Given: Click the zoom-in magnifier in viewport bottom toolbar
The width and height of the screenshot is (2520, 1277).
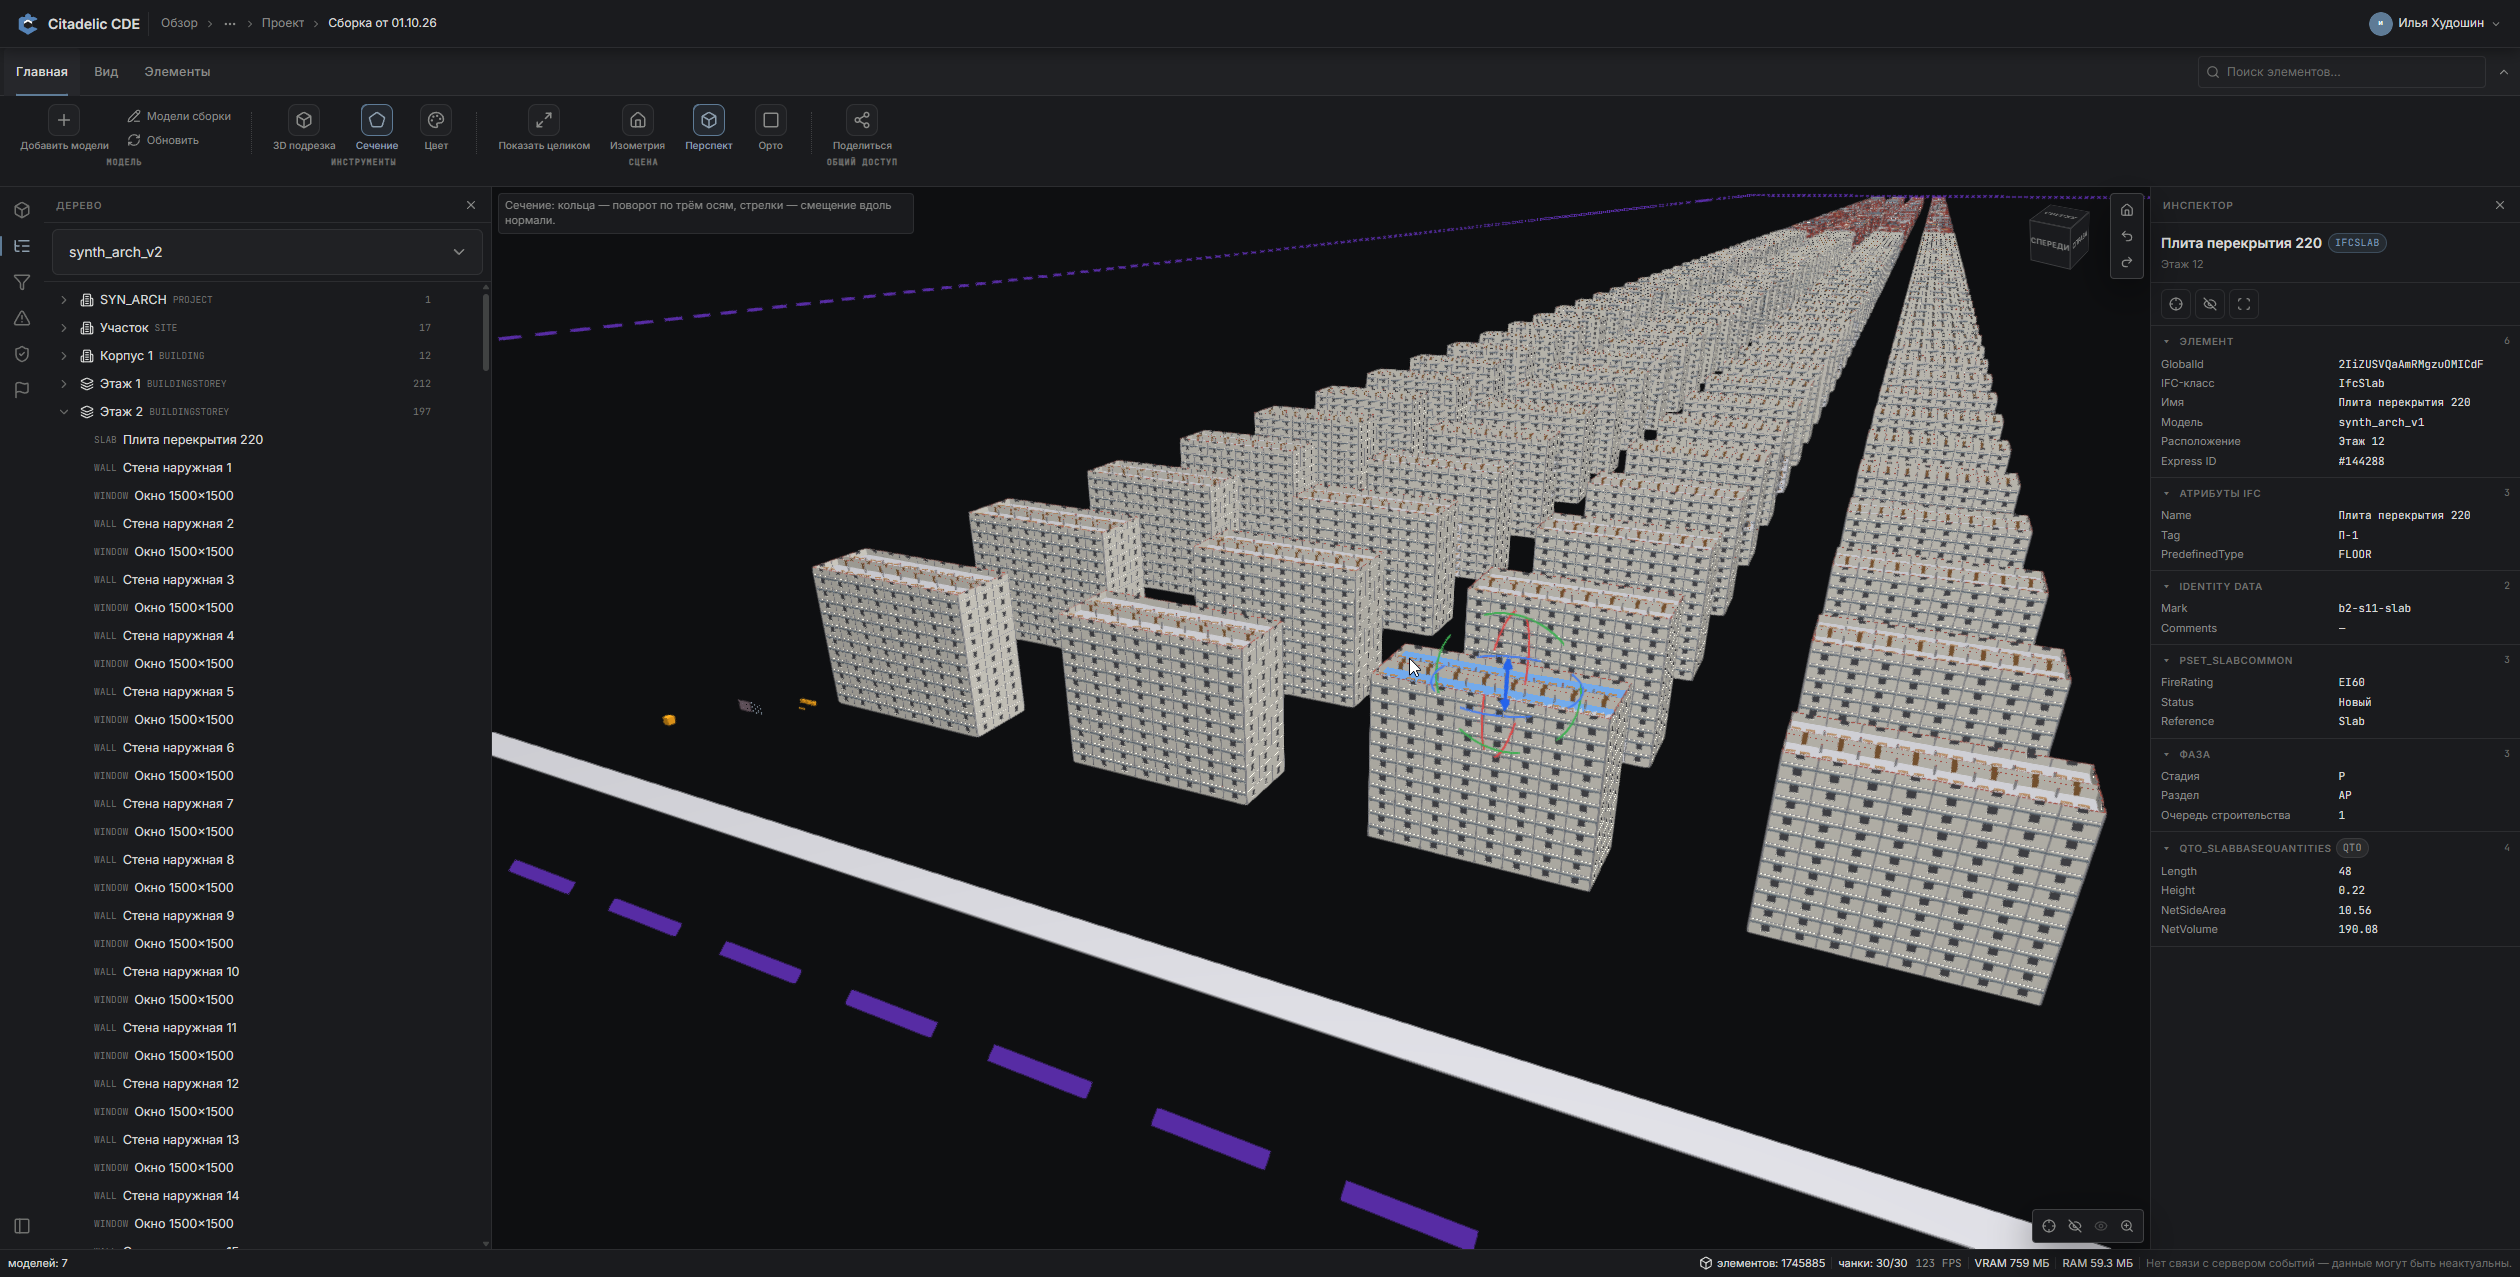Looking at the screenshot, I should (2127, 1226).
